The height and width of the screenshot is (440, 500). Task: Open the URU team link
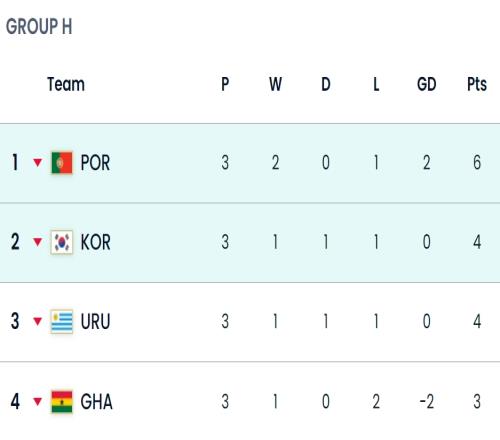point(95,322)
